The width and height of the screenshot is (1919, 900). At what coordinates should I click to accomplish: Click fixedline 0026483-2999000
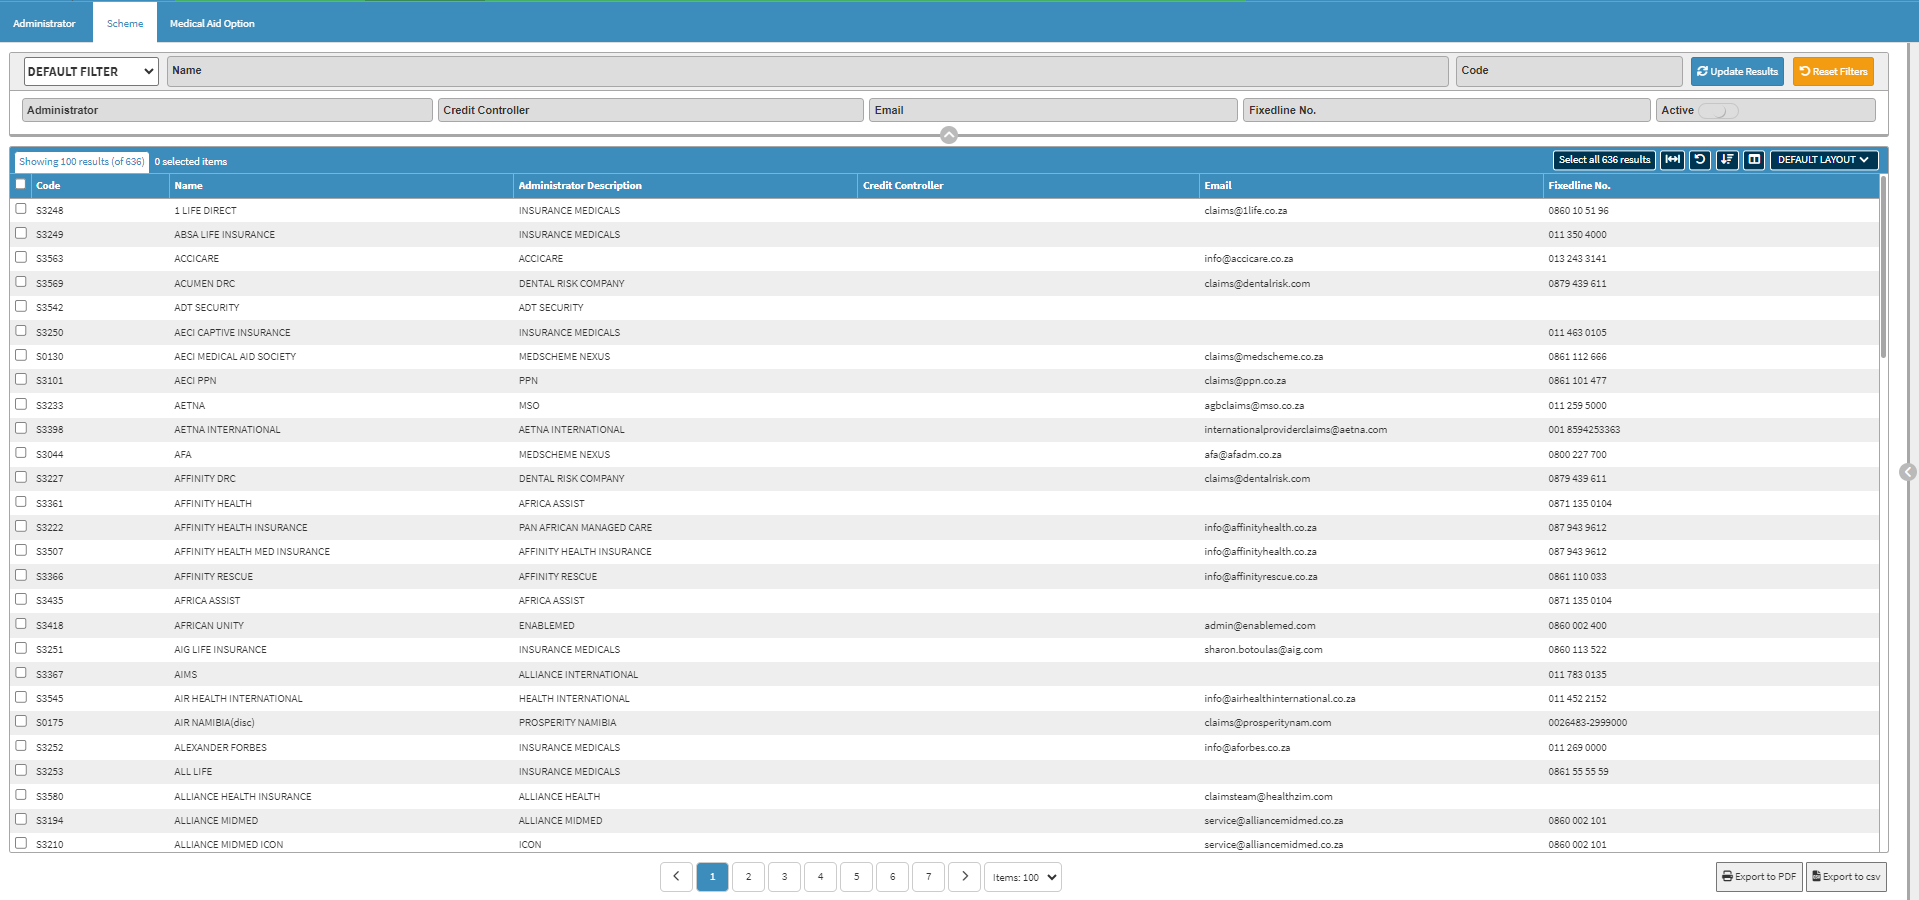pyautogui.click(x=1587, y=722)
